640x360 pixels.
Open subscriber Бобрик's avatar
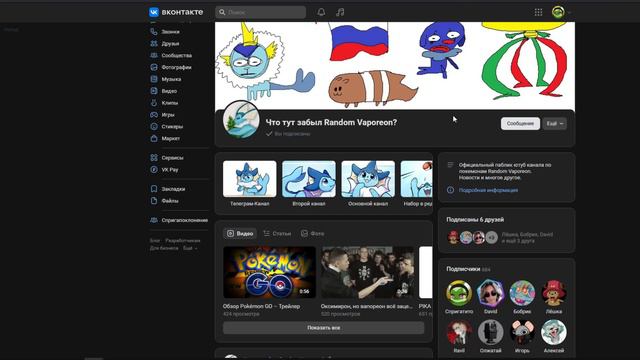[x=522, y=293]
